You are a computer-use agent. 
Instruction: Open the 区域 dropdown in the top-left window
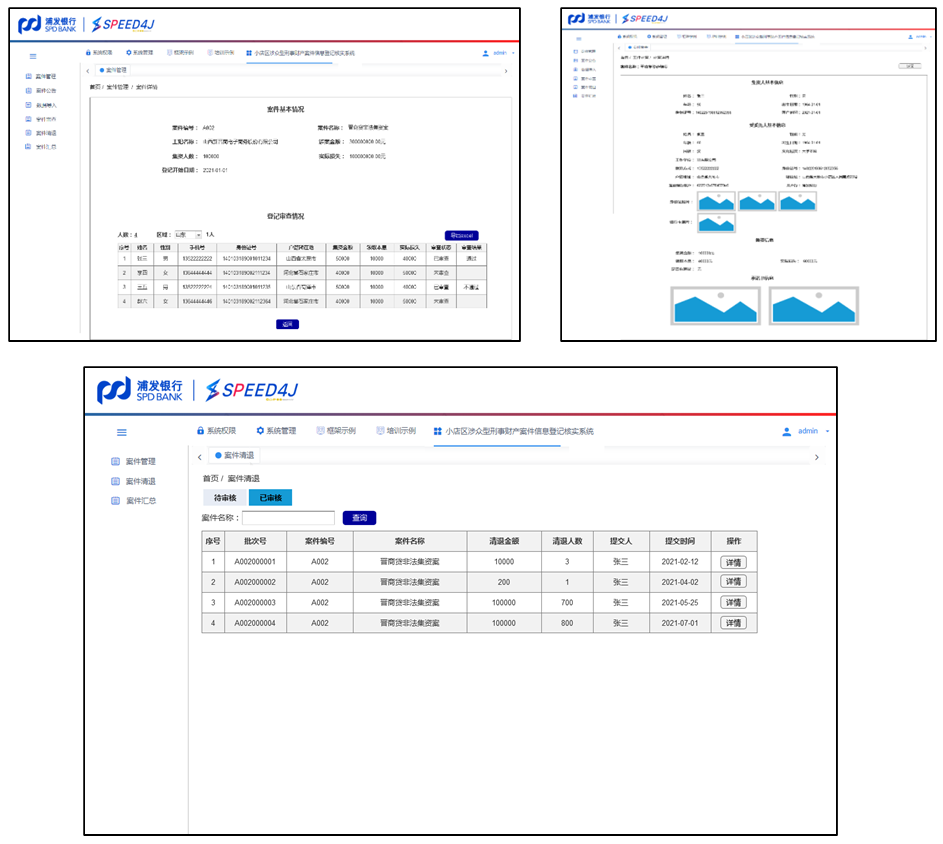click(189, 234)
